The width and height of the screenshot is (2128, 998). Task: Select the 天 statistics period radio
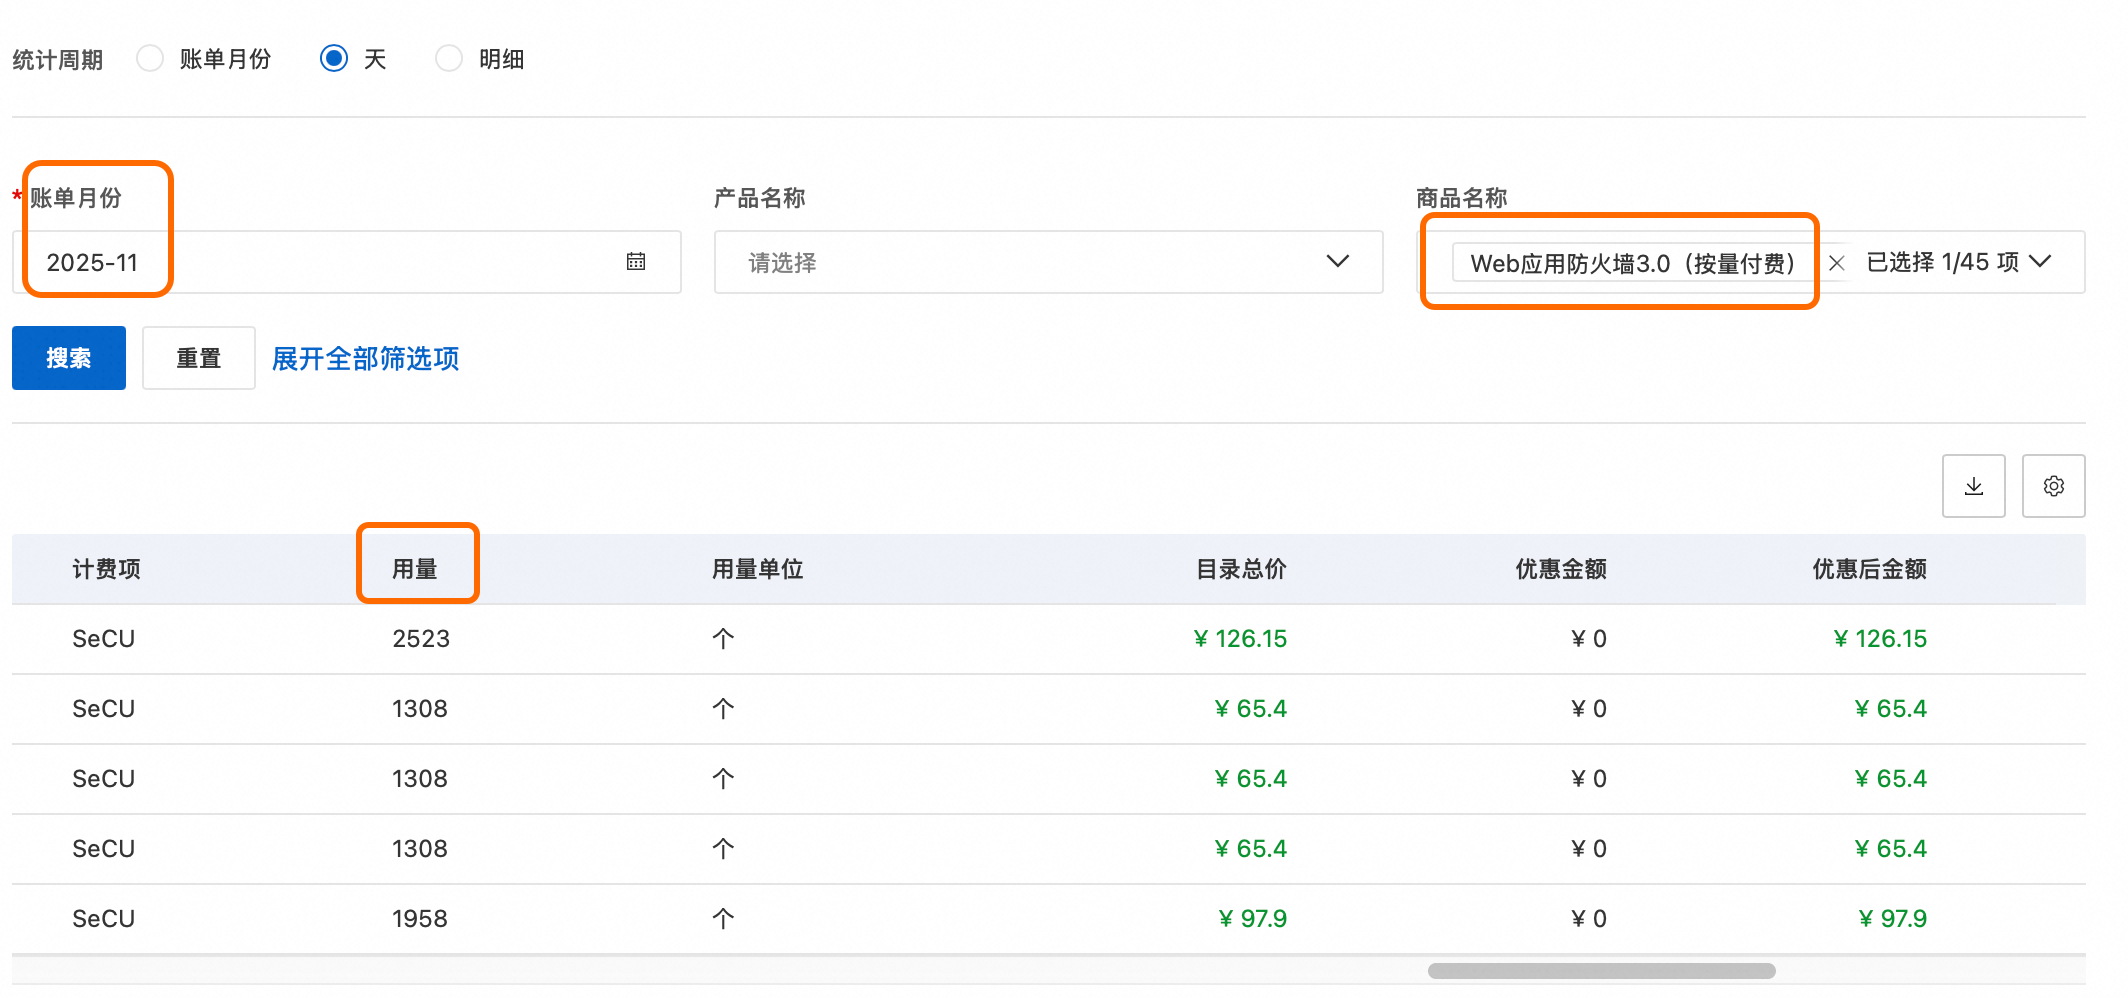pos(334,59)
